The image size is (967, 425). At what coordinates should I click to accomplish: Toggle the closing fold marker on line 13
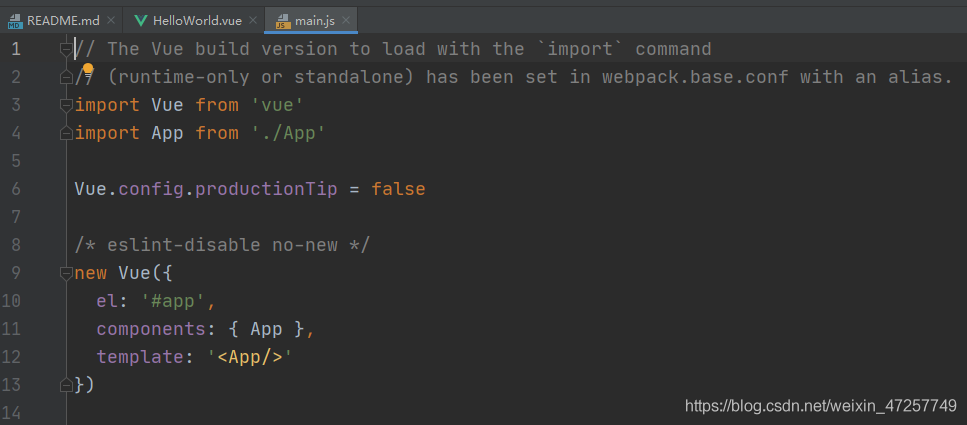[66, 385]
